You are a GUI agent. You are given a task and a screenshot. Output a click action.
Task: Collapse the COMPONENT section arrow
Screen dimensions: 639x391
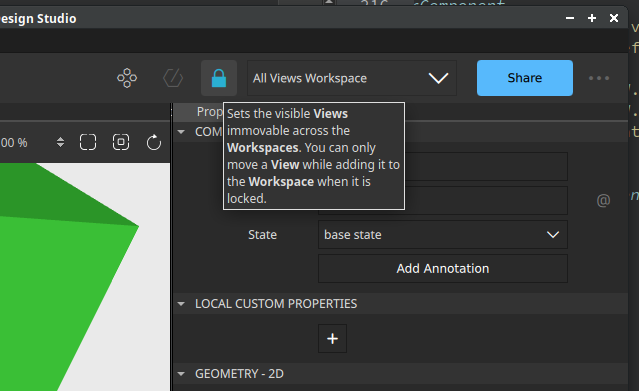click(181, 132)
